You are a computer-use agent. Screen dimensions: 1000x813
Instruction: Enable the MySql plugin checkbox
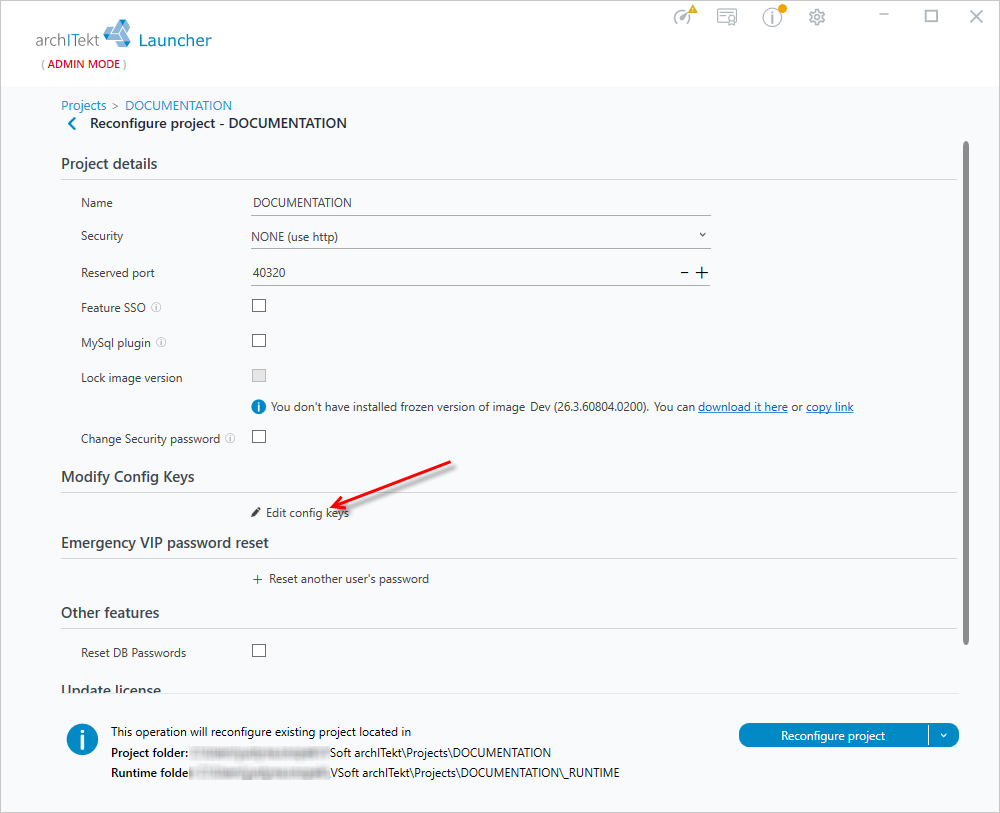pyautogui.click(x=259, y=341)
